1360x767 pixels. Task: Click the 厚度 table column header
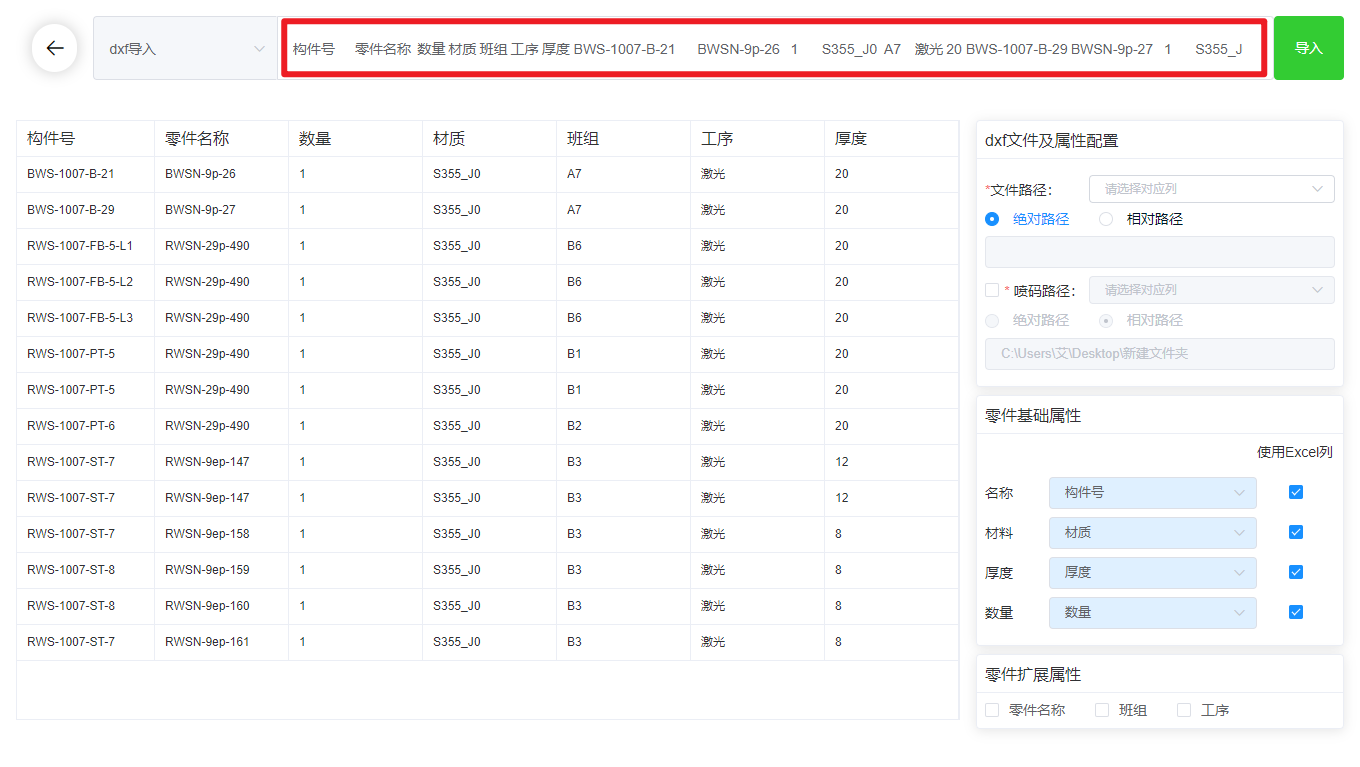click(891, 139)
